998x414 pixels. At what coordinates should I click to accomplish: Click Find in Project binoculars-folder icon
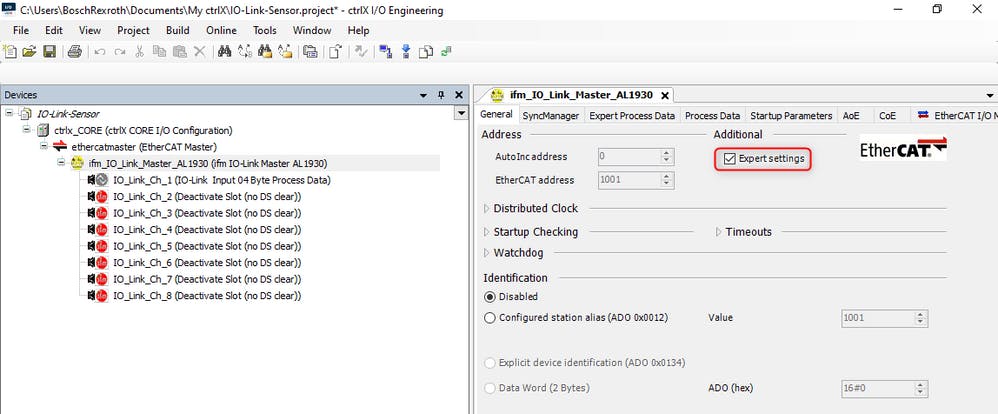click(265, 52)
